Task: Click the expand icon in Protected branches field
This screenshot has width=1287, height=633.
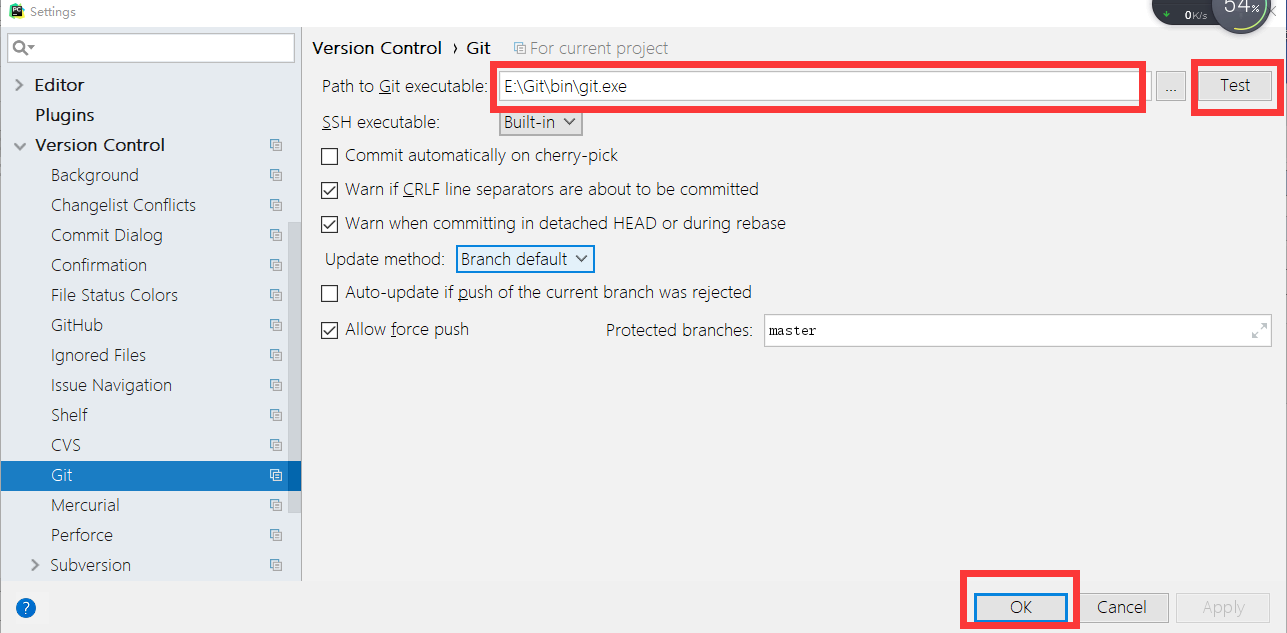Action: click(x=1259, y=331)
